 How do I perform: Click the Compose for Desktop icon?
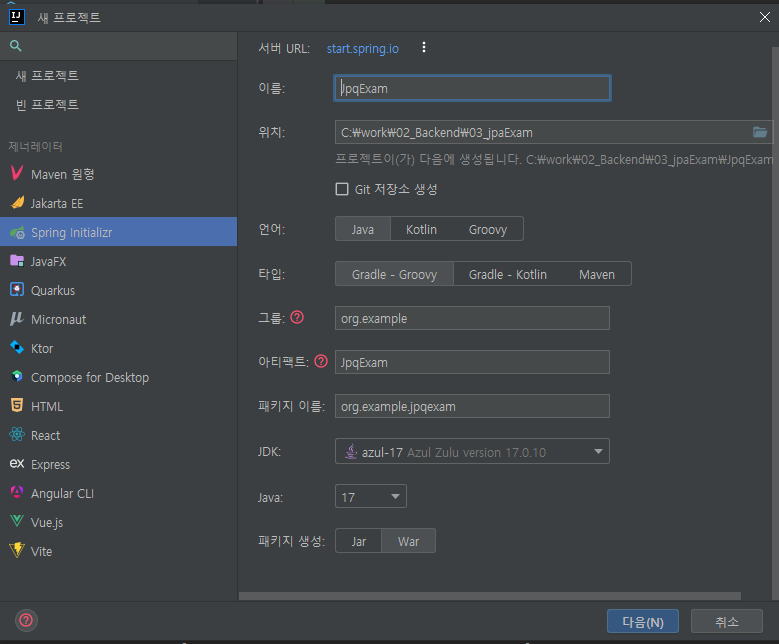pos(17,377)
